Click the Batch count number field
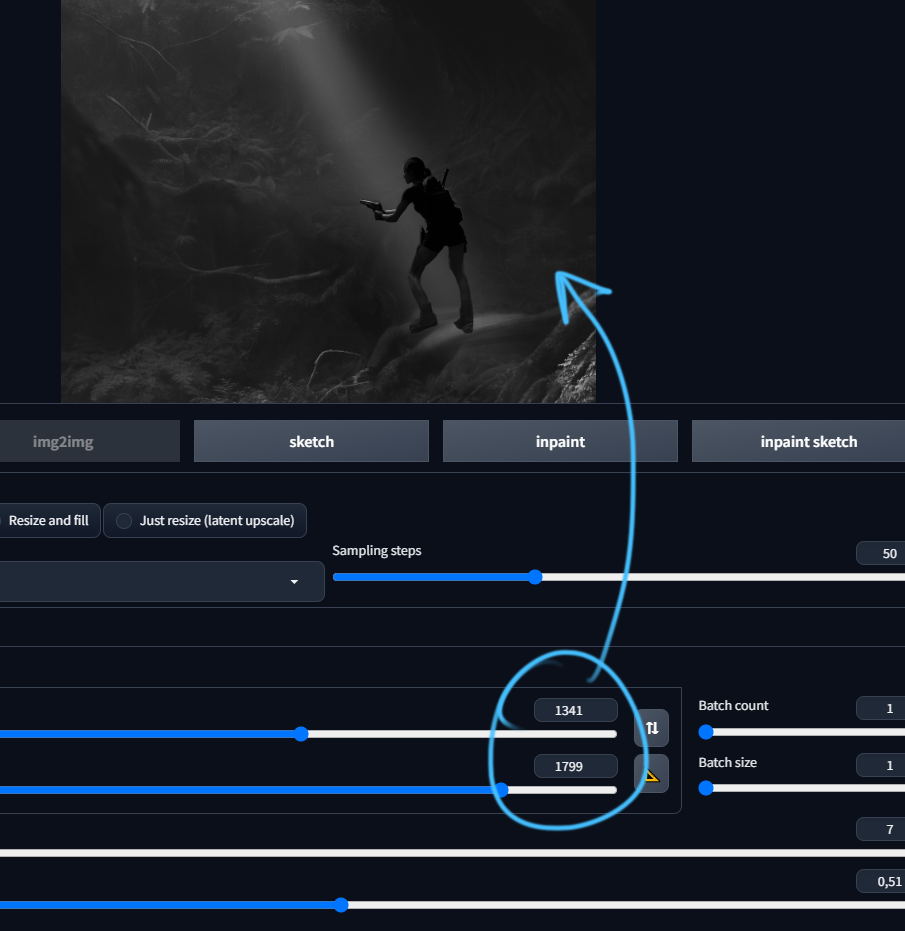The width and height of the screenshot is (905, 931). click(881, 708)
